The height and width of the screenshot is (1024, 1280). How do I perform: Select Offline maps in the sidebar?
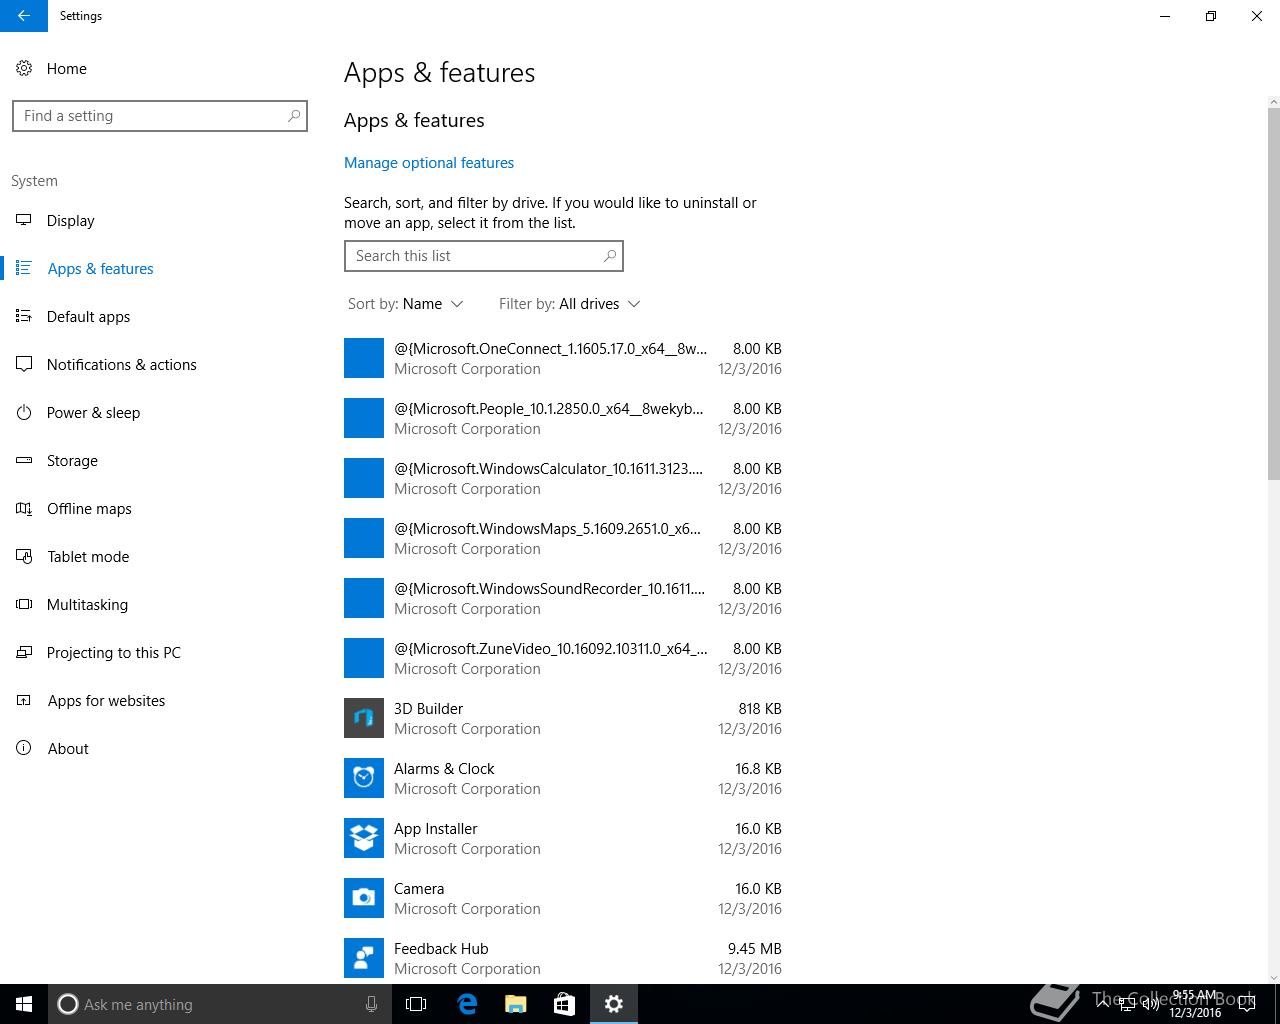(89, 508)
